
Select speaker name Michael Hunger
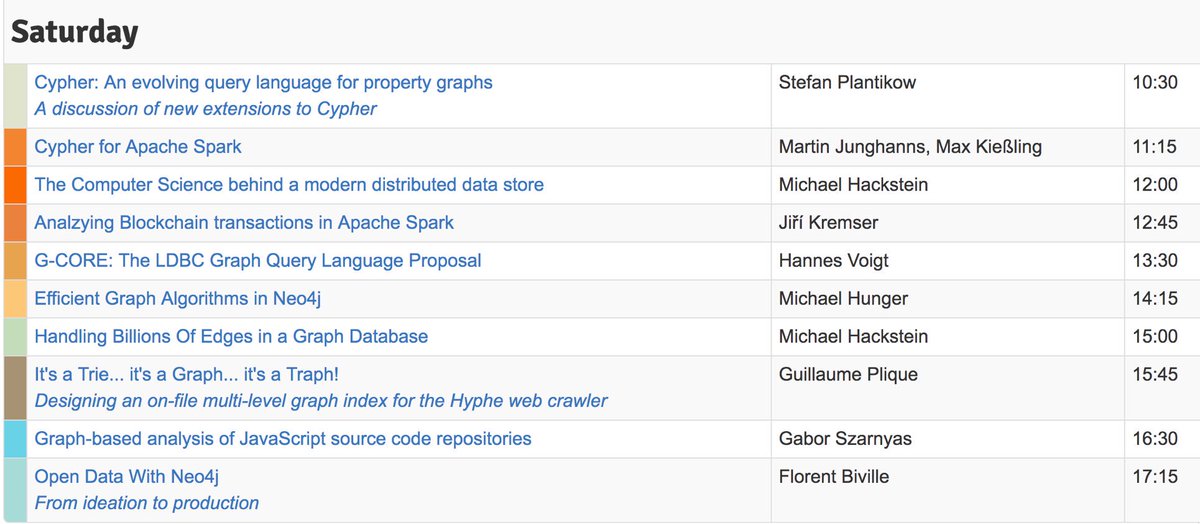click(x=844, y=299)
